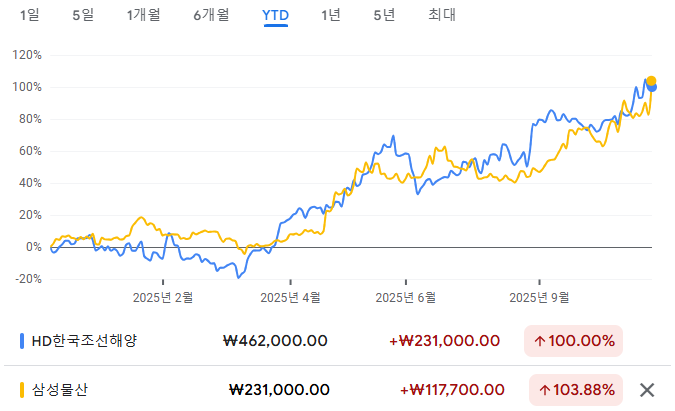Open the HD한국조선해양 stock row
This screenshot has height=411, width=675.
(x=338, y=341)
